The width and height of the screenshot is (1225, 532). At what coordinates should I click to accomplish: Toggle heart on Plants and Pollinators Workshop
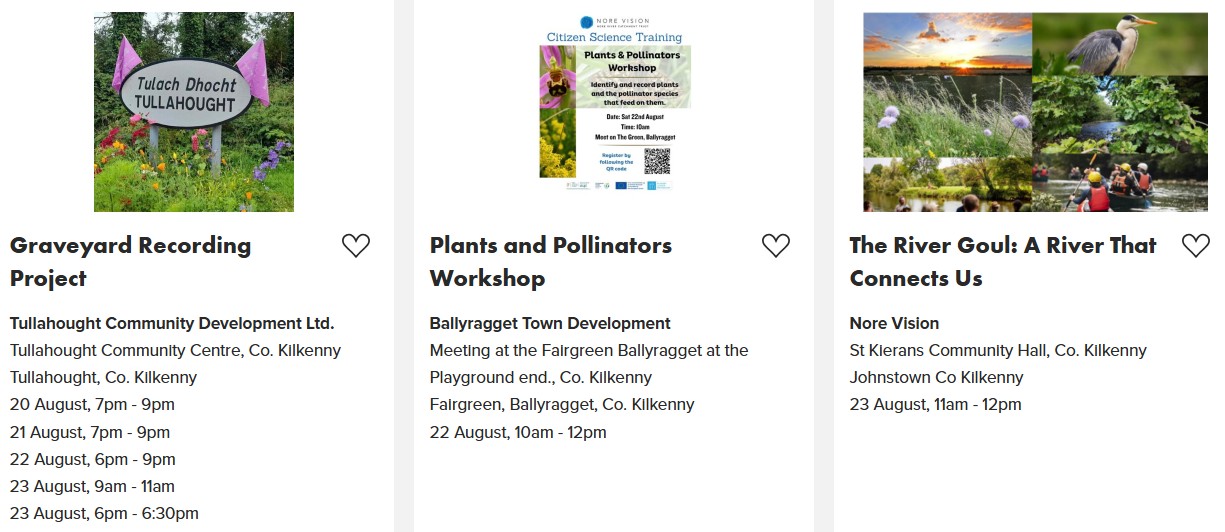coord(776,246)
